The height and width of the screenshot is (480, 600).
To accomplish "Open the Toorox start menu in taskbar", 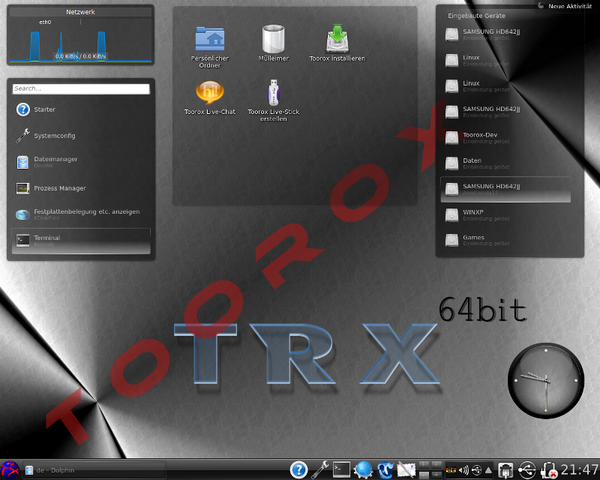I will 10,470.
